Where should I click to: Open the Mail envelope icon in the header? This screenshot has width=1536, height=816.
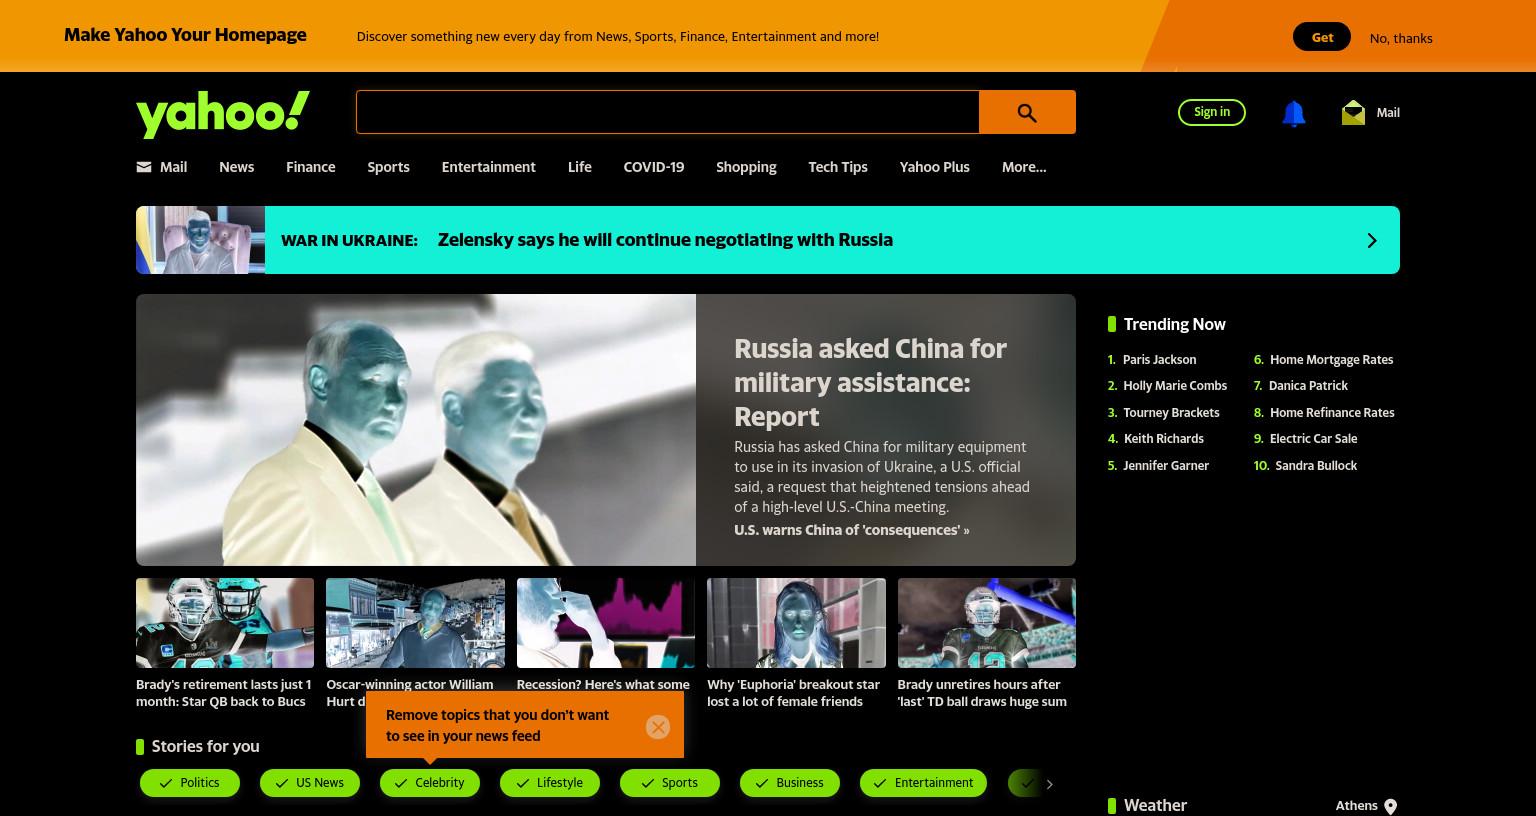(1353, 112)
